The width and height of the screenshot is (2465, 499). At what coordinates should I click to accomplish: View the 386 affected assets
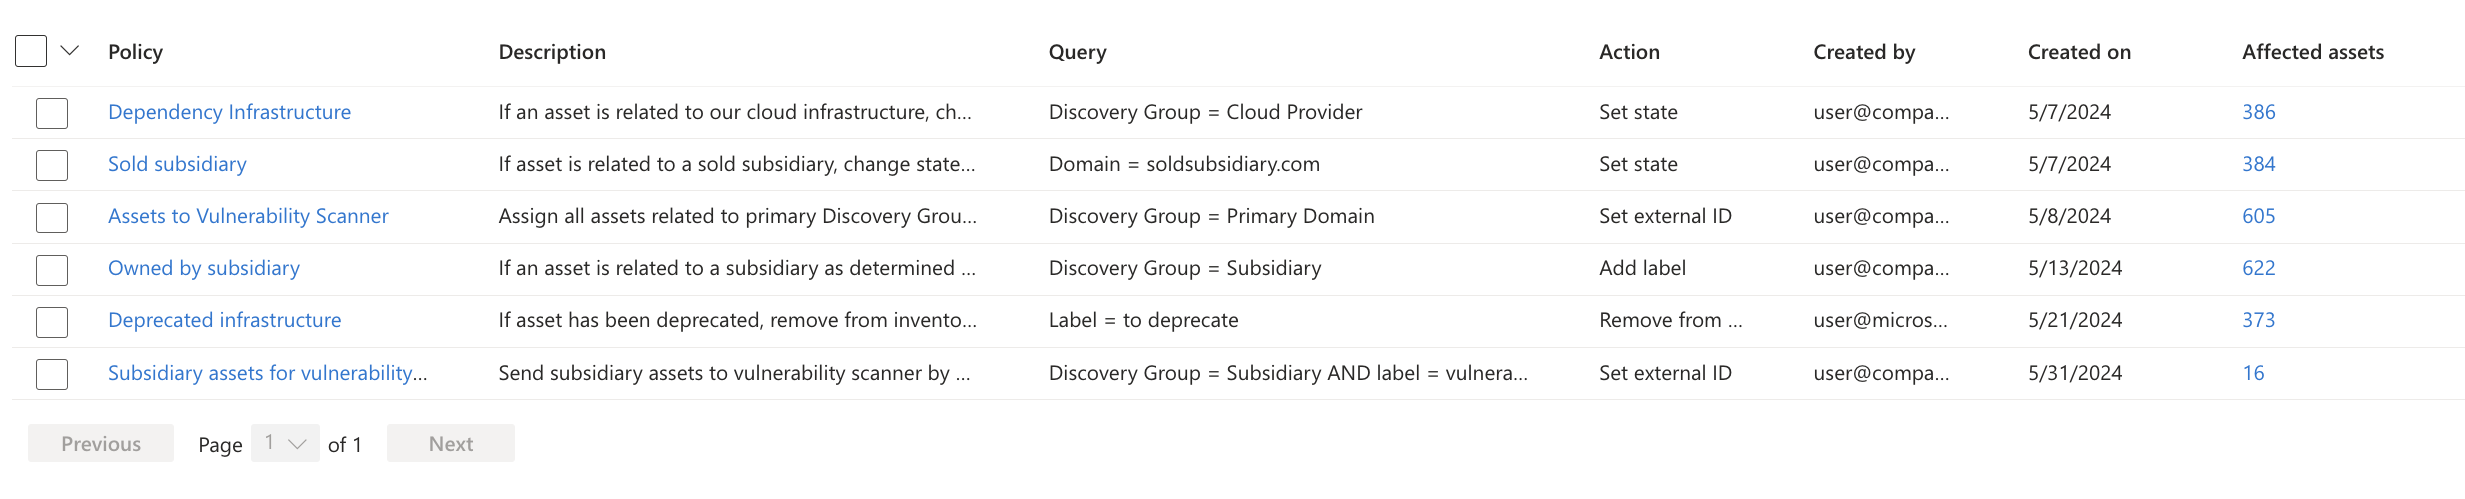(2258, 112)
